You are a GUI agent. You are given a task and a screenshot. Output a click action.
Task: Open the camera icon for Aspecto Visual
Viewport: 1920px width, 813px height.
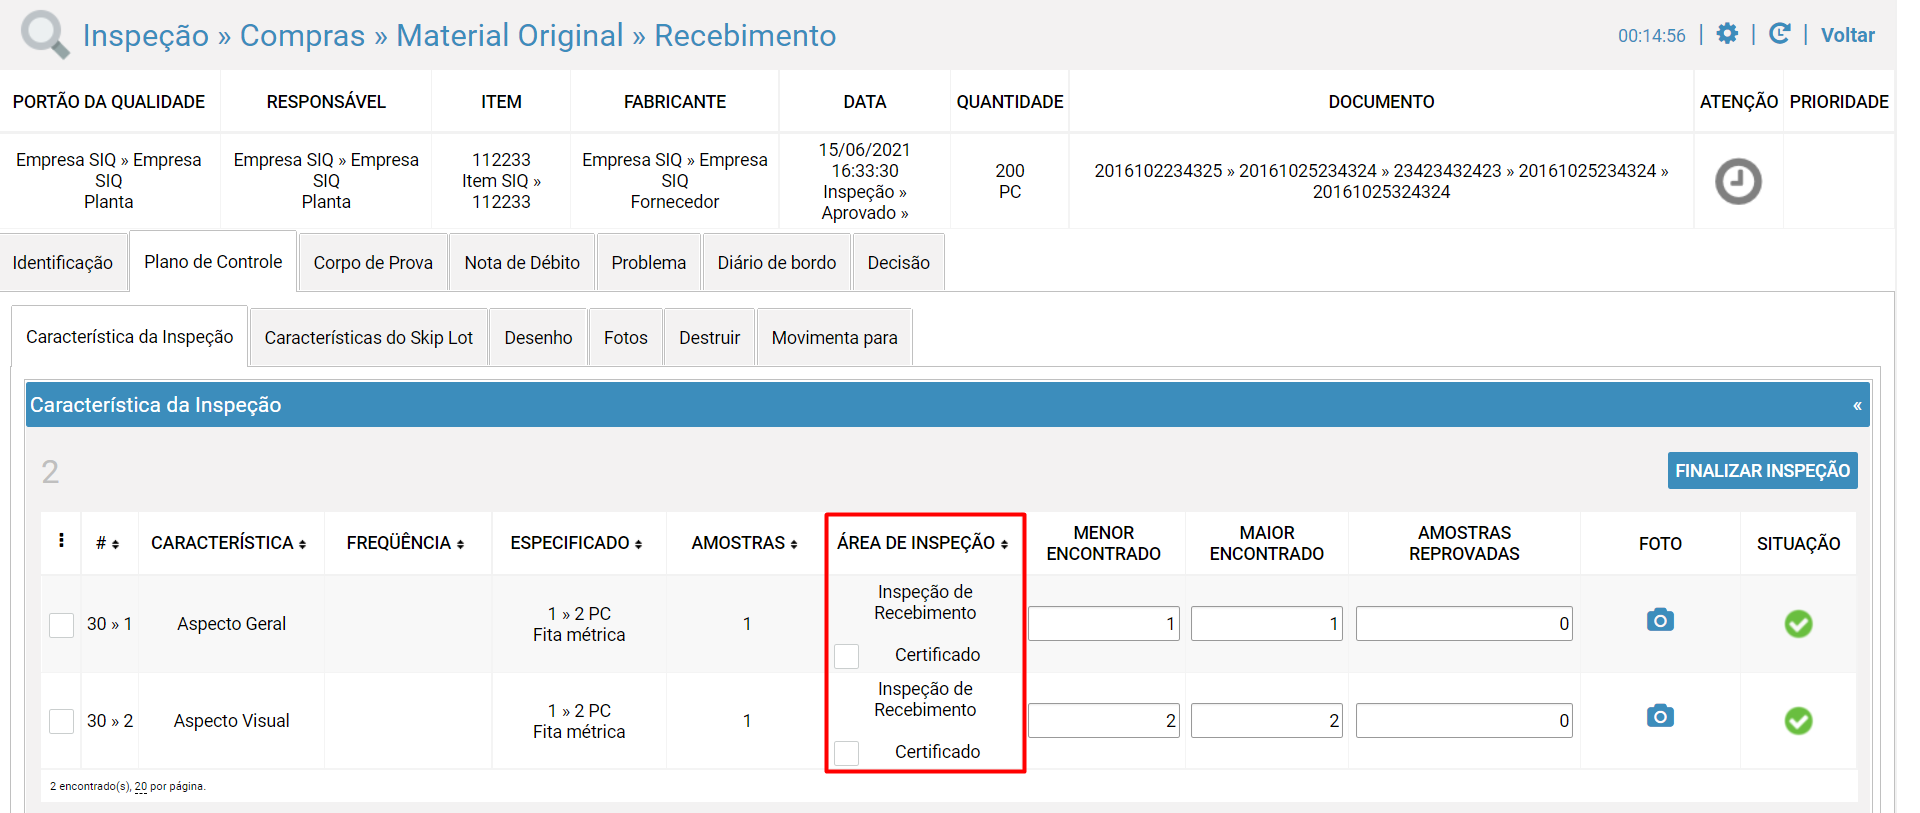pos(1660,716)
